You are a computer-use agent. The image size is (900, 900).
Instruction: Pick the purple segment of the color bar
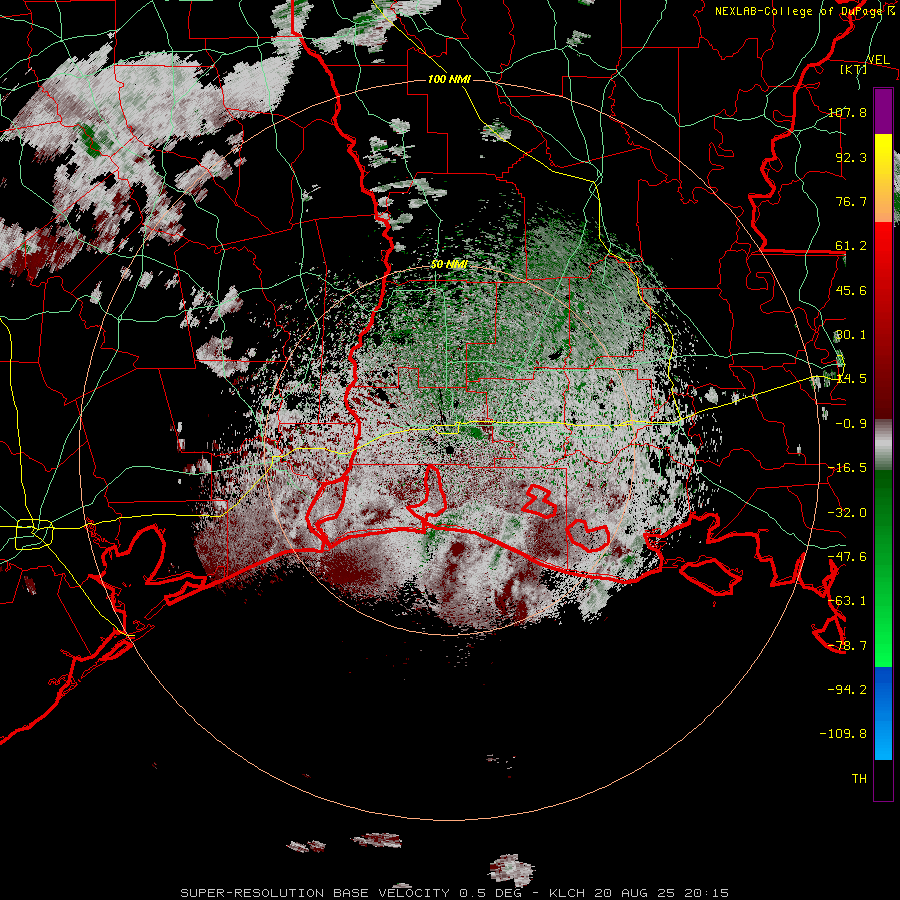(x=883, y=111)
